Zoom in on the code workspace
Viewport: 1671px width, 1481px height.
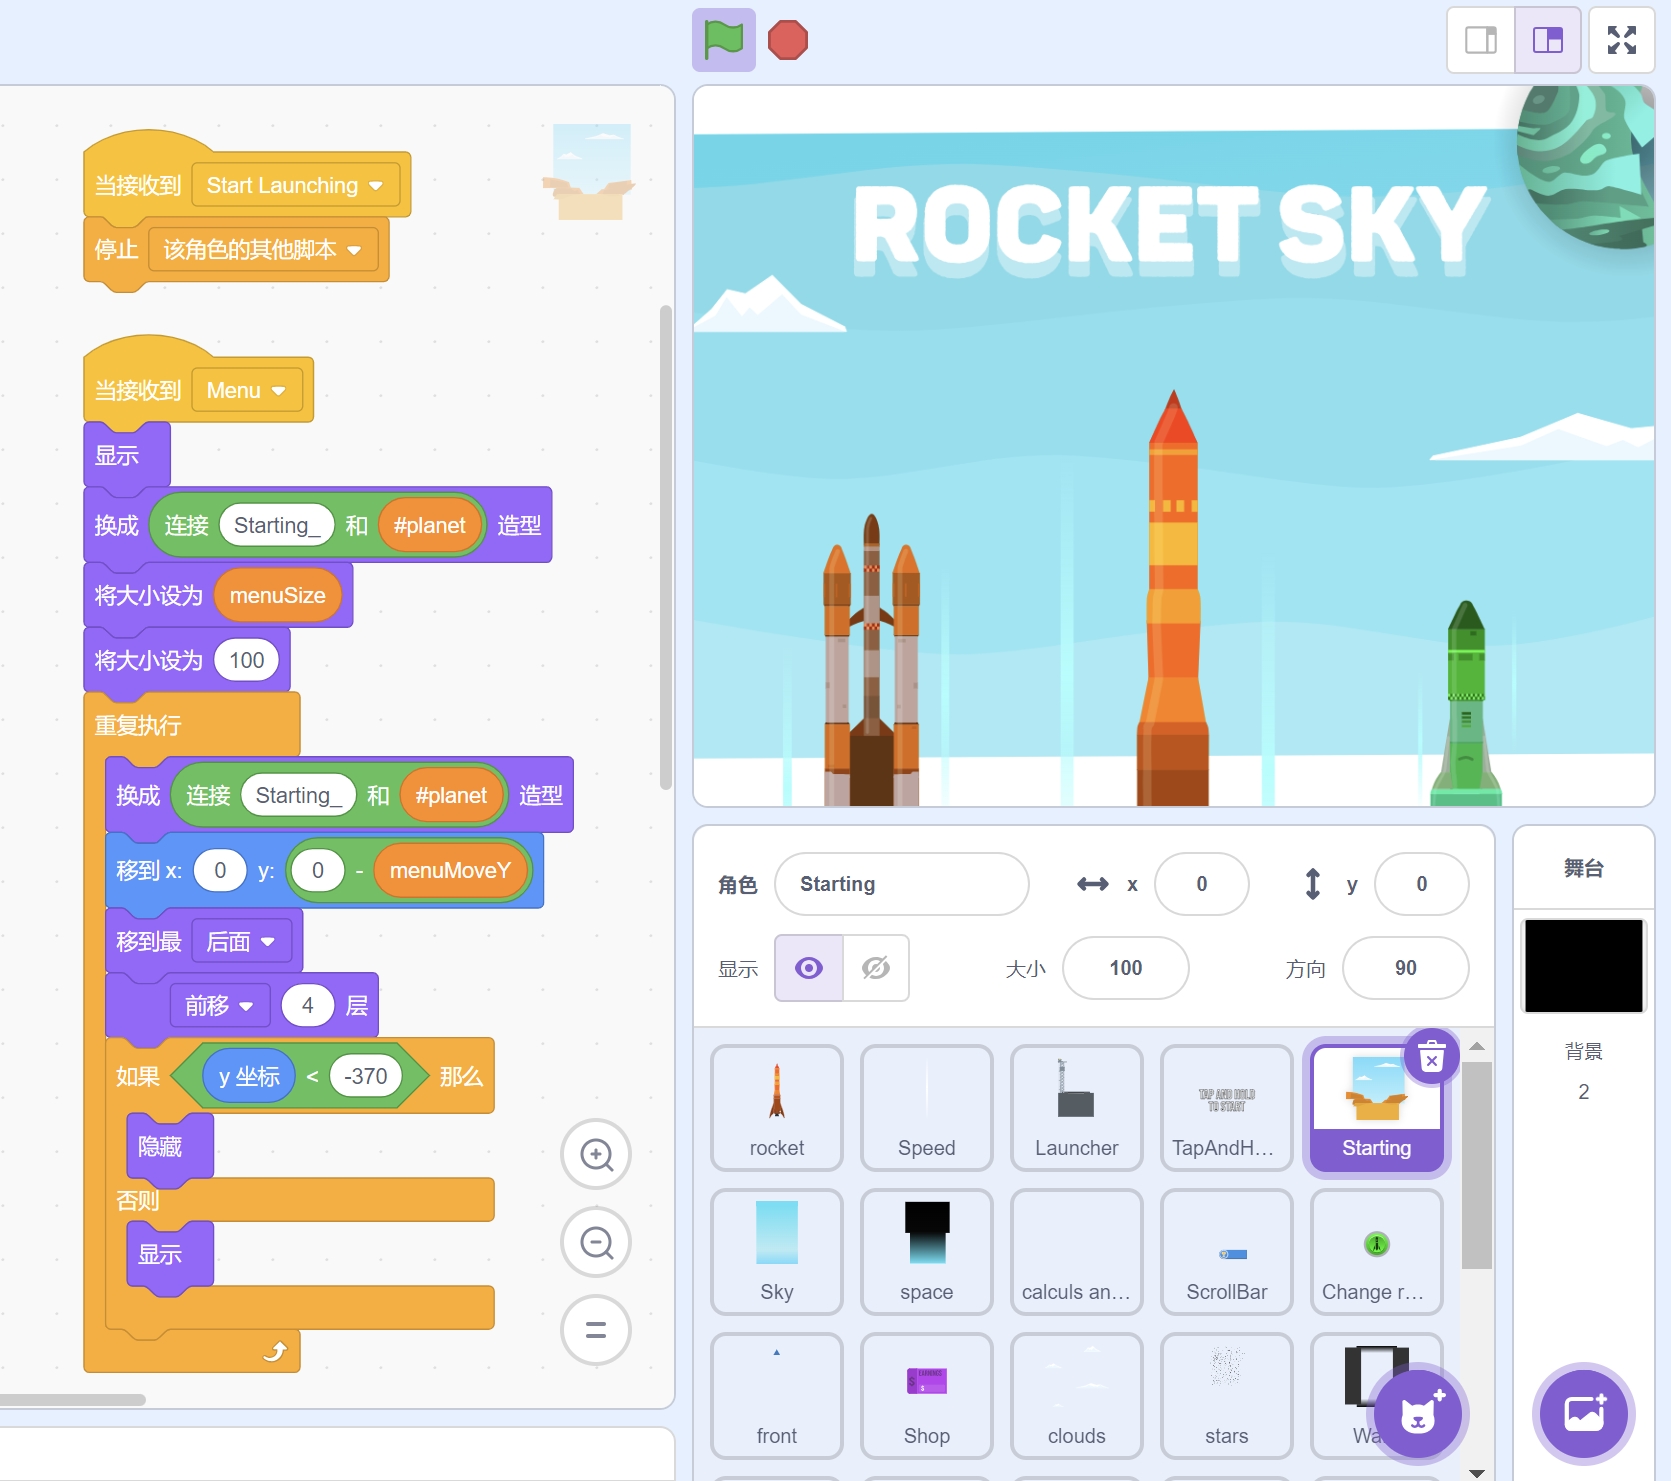click(596, 1154)
